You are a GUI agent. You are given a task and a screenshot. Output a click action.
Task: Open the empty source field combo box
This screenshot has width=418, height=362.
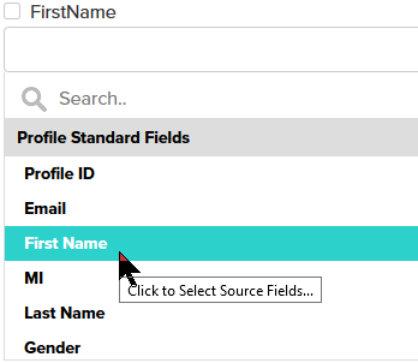click(211, 50)
